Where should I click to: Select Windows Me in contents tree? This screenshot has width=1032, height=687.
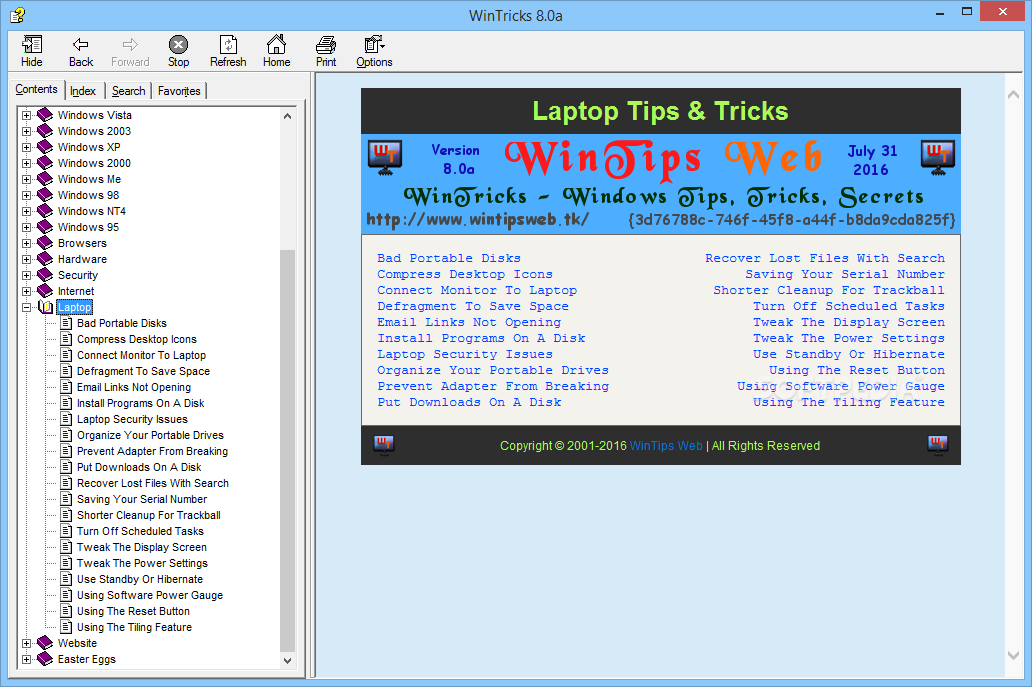(x=90, y=179)
